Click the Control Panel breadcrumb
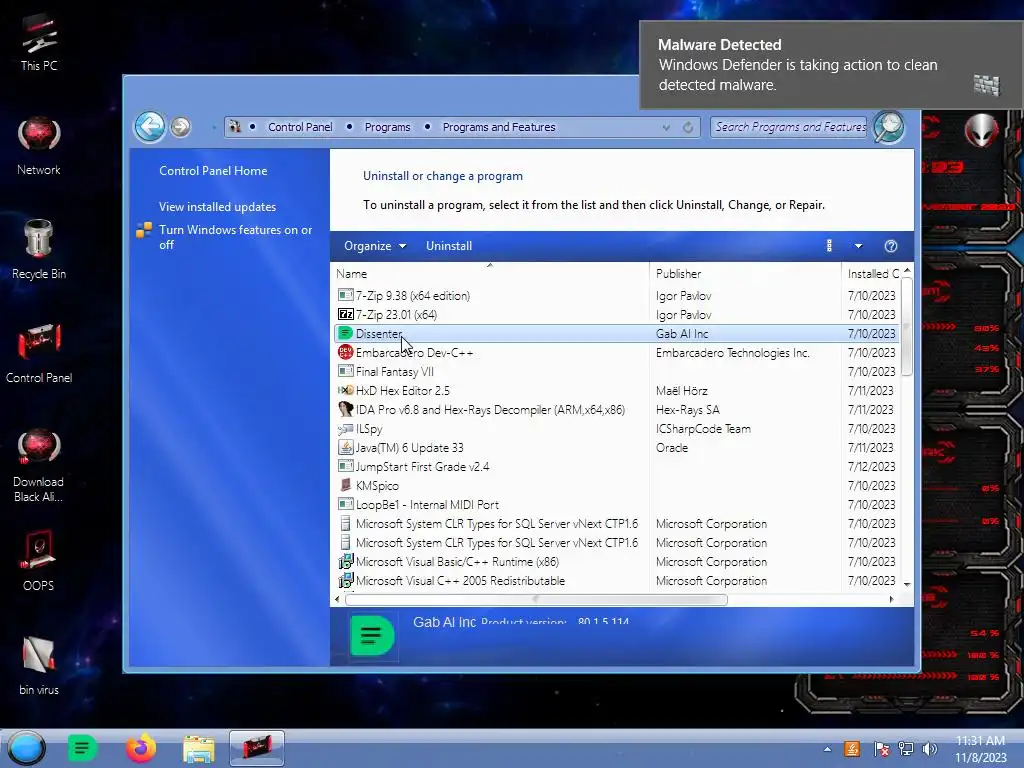The width and height of the screenshot is (1024, 768). tap(300, 127)
